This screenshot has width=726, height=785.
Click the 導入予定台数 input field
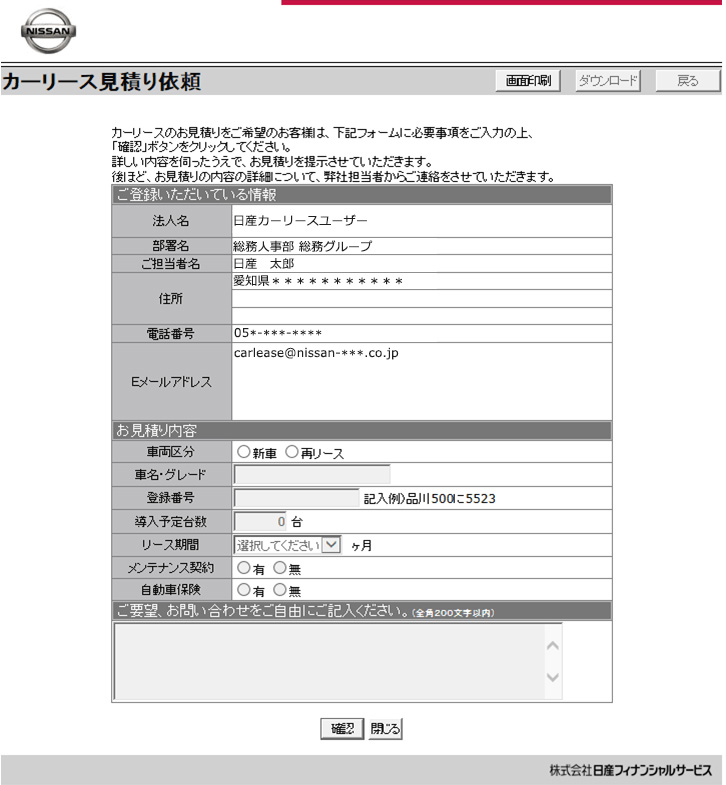tap(260, 522)
